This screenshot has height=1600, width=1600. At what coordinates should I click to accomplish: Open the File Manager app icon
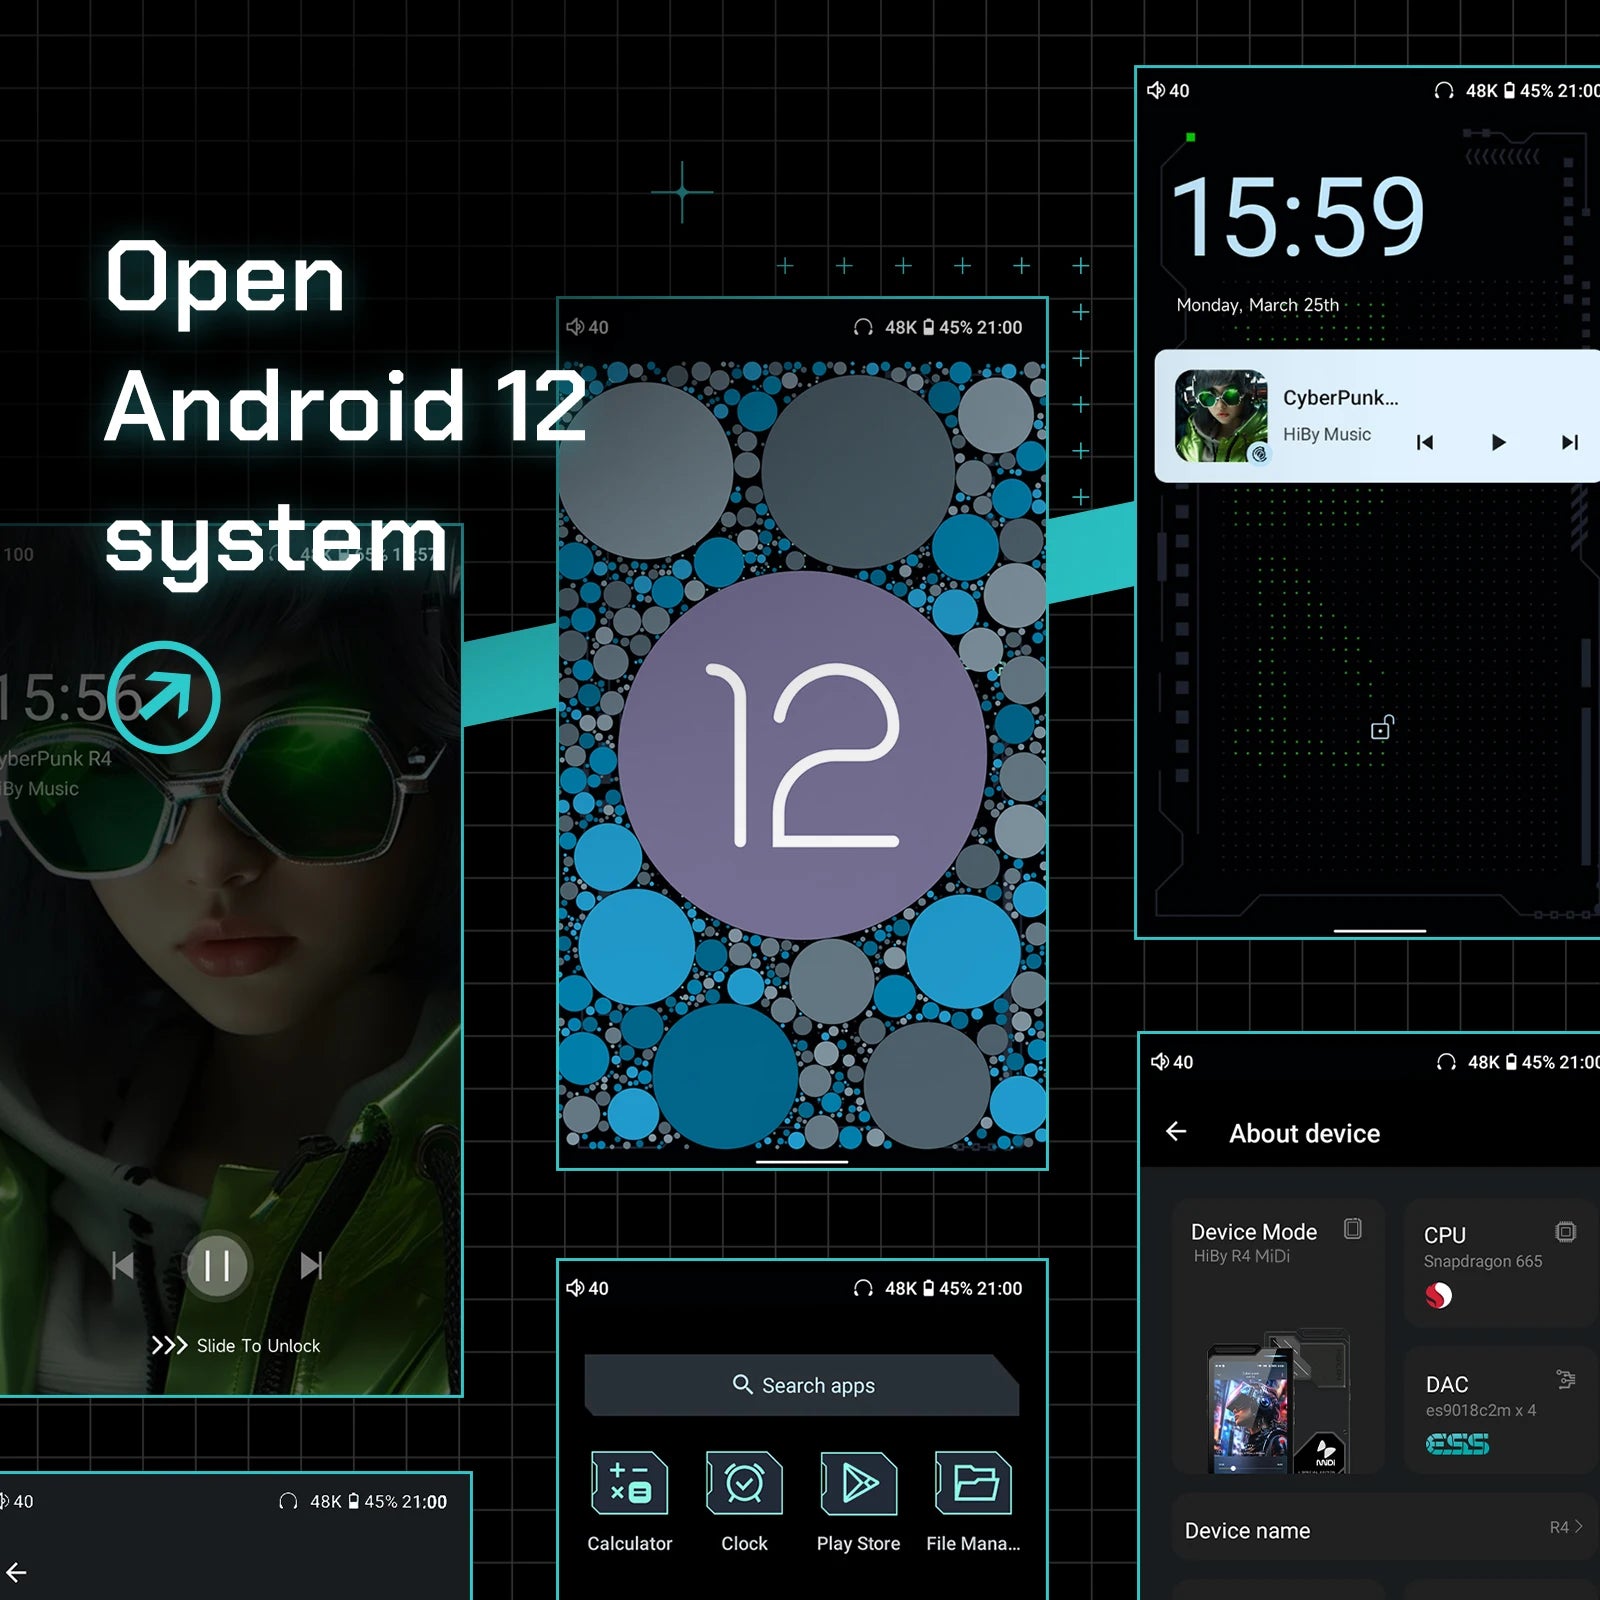pos(973,1484)
